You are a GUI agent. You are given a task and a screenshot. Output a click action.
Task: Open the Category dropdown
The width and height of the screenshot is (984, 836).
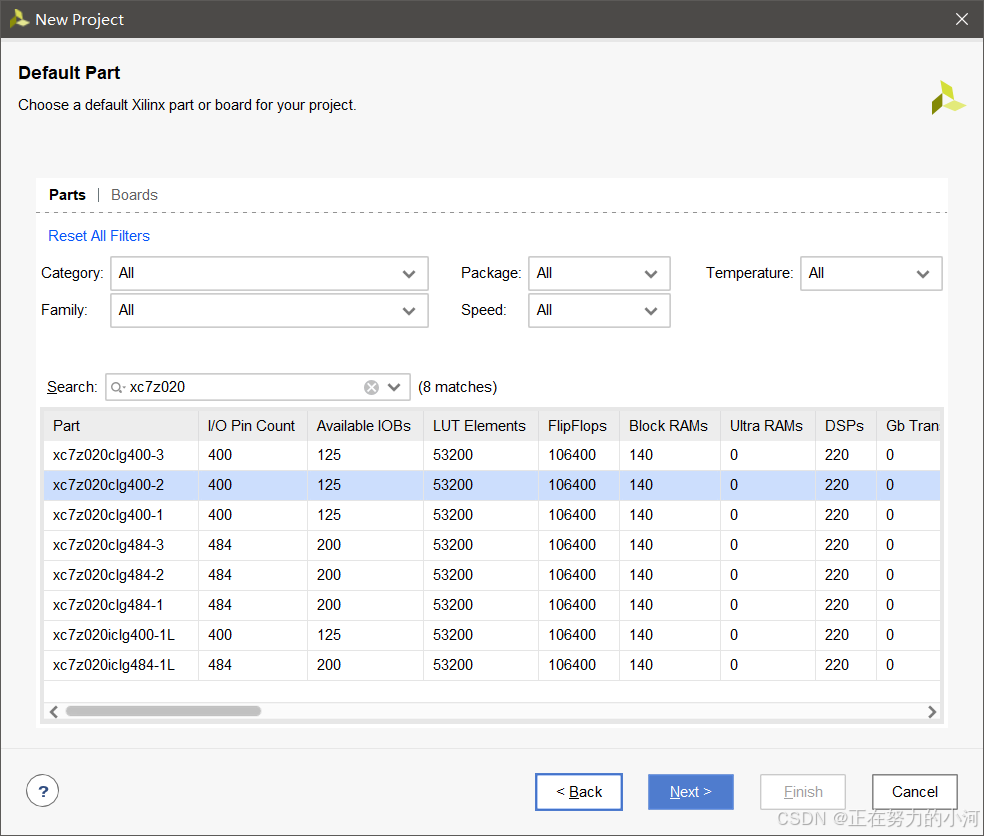click(269, 274)
